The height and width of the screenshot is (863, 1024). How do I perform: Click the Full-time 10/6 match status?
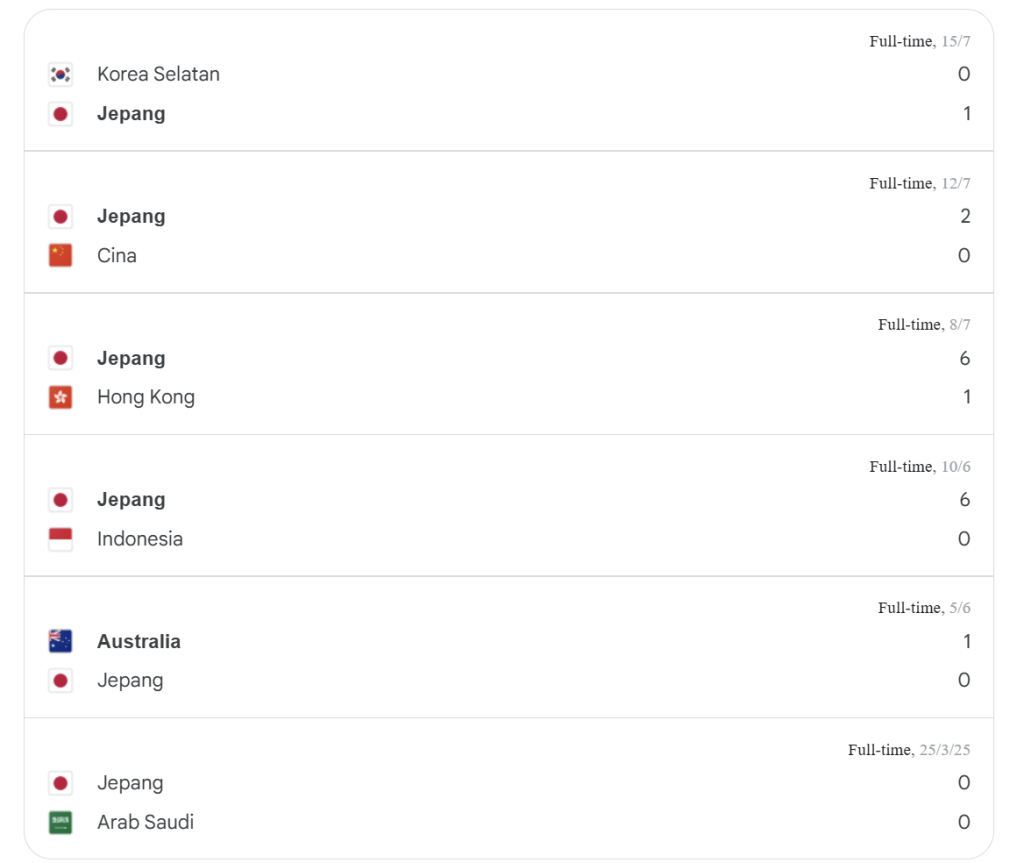coord(919,466)
